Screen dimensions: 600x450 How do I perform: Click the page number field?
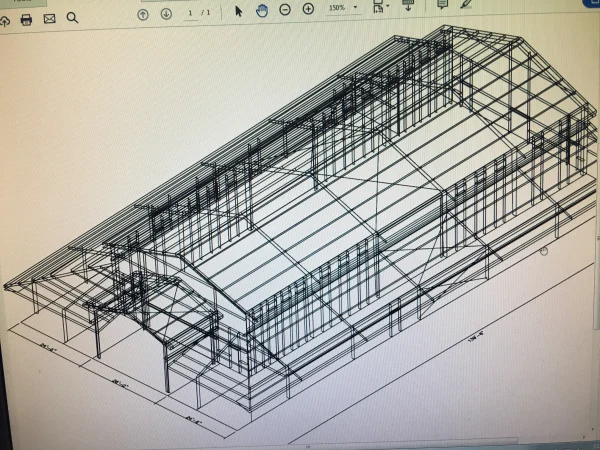[x=190, y=13]
